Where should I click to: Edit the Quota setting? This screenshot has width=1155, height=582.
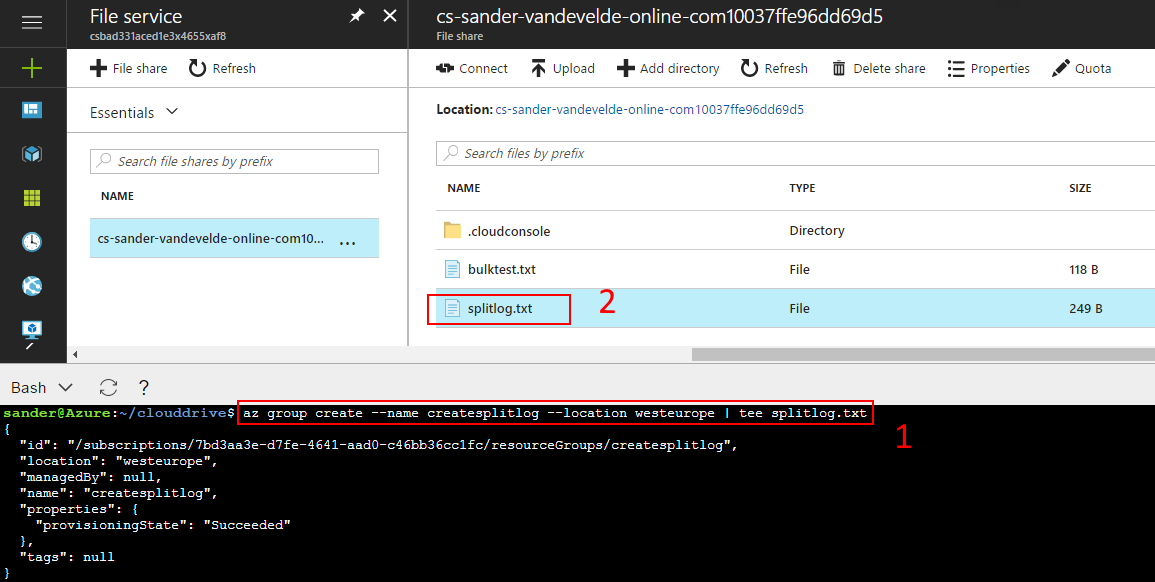[x=1082, y=68]
